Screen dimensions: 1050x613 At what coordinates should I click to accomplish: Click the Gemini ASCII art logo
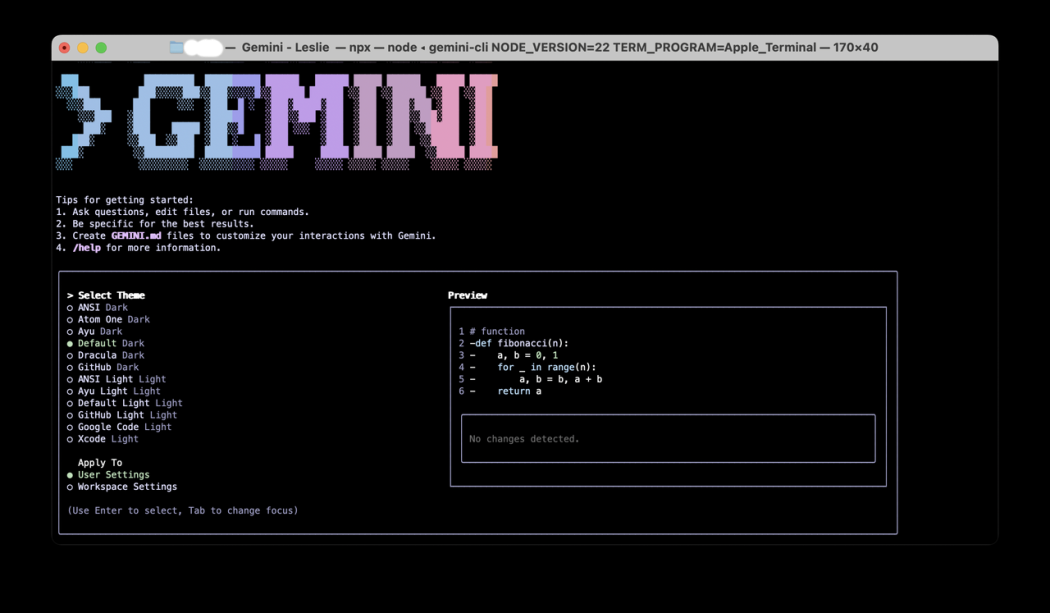277,118
